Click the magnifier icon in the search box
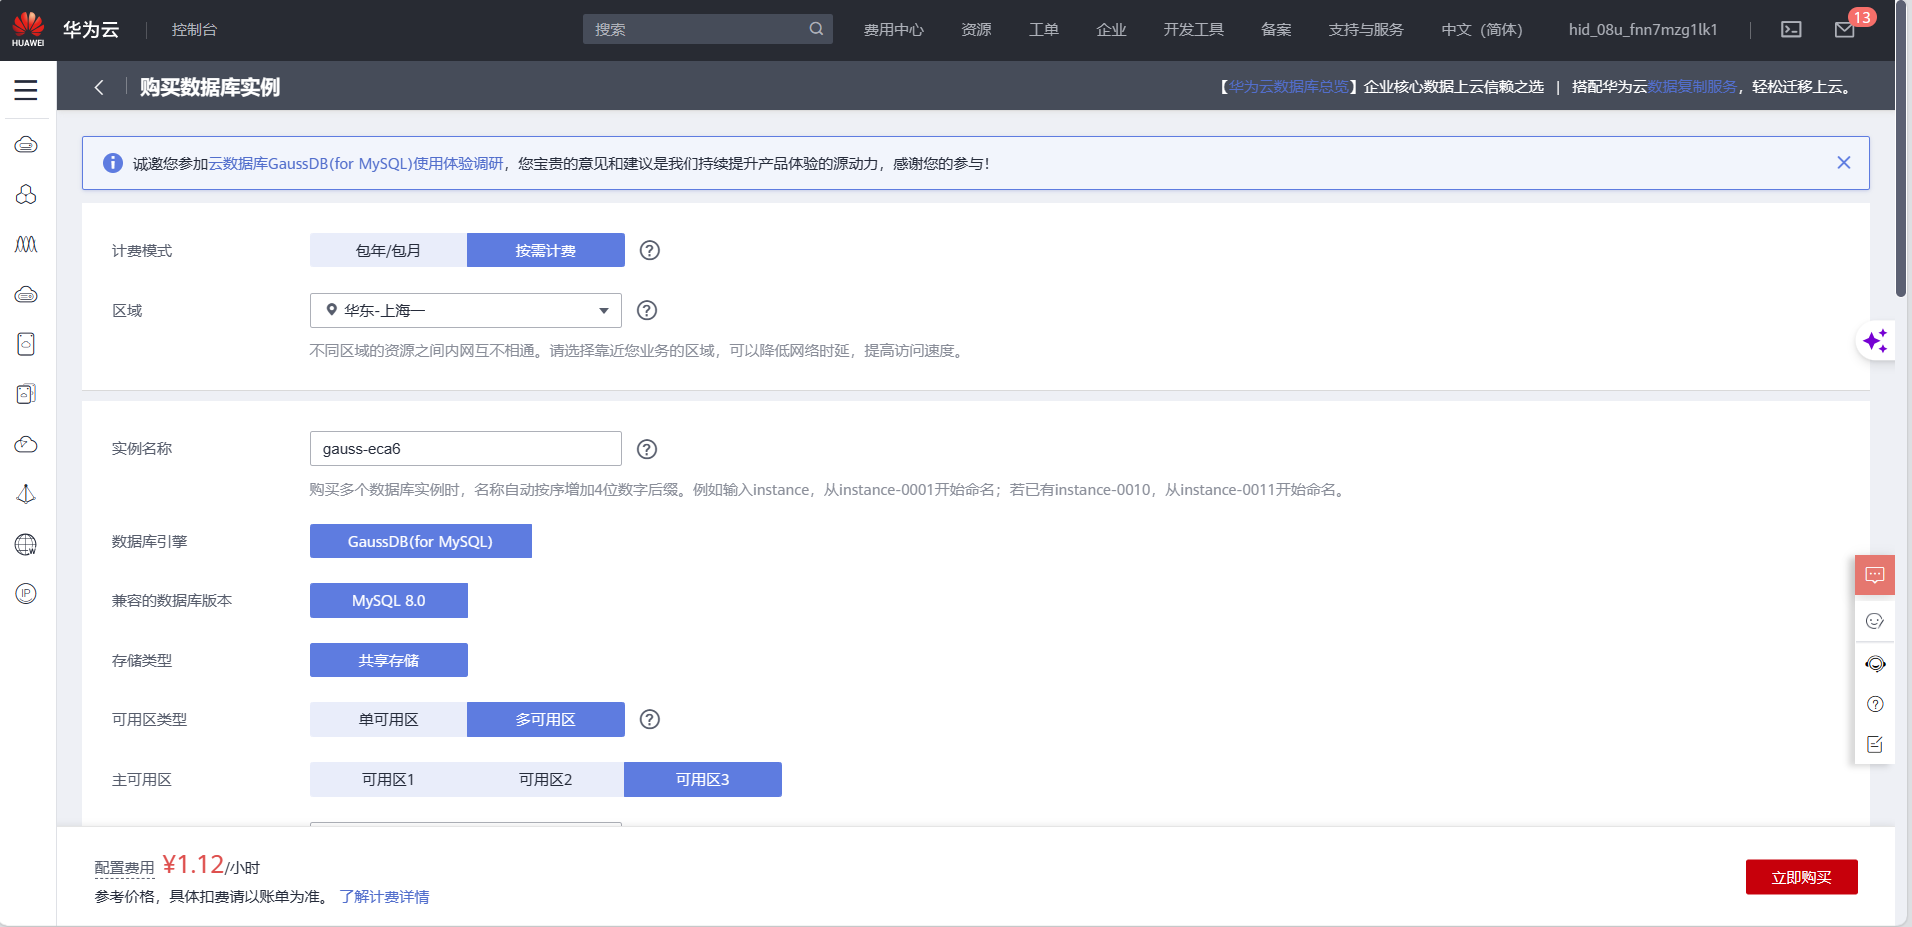The height and width of the screenshot is (927, 1912). [816, 29]
